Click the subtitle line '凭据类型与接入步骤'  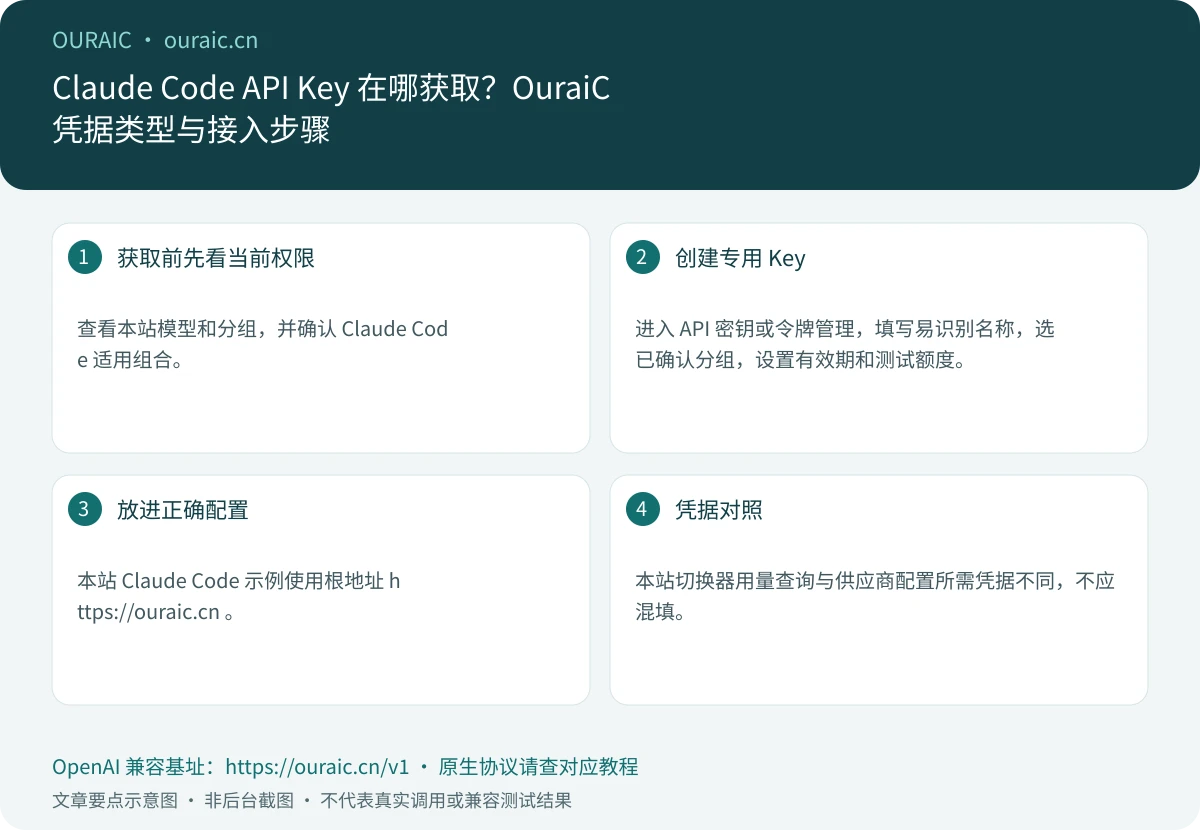pos(191,130)
